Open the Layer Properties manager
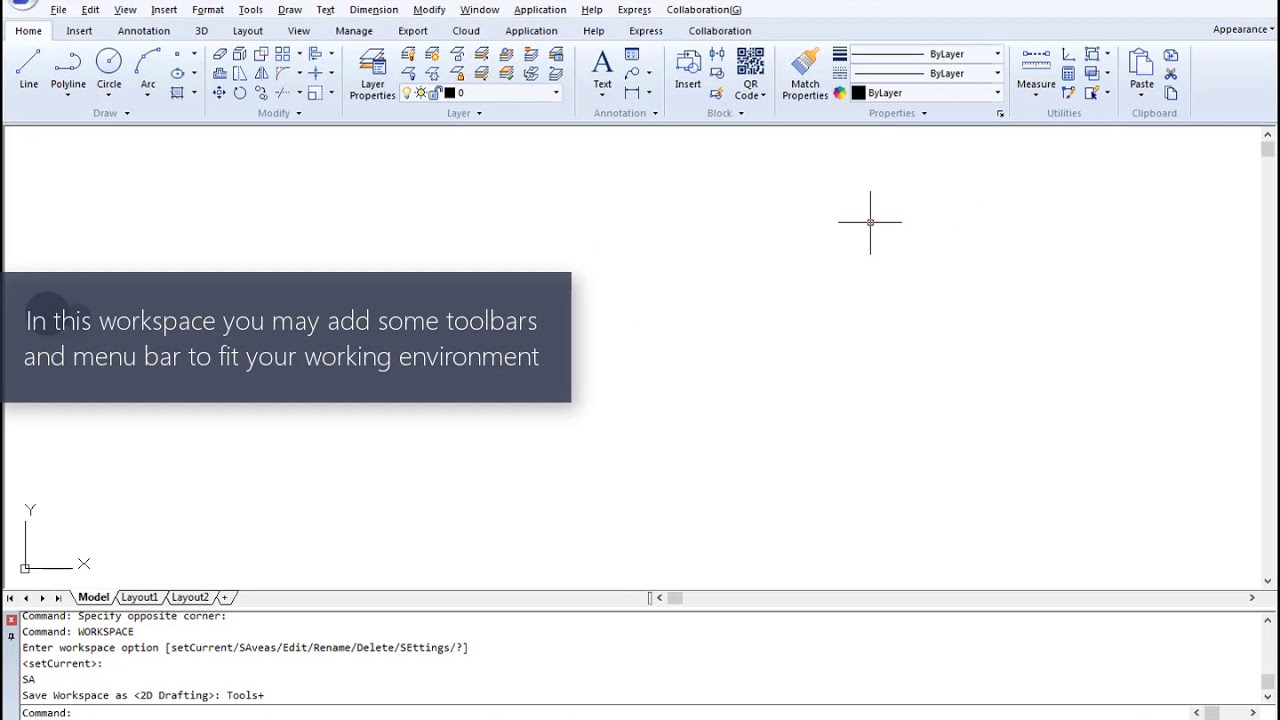The image size is (1280, 720). tap(372, 74)
